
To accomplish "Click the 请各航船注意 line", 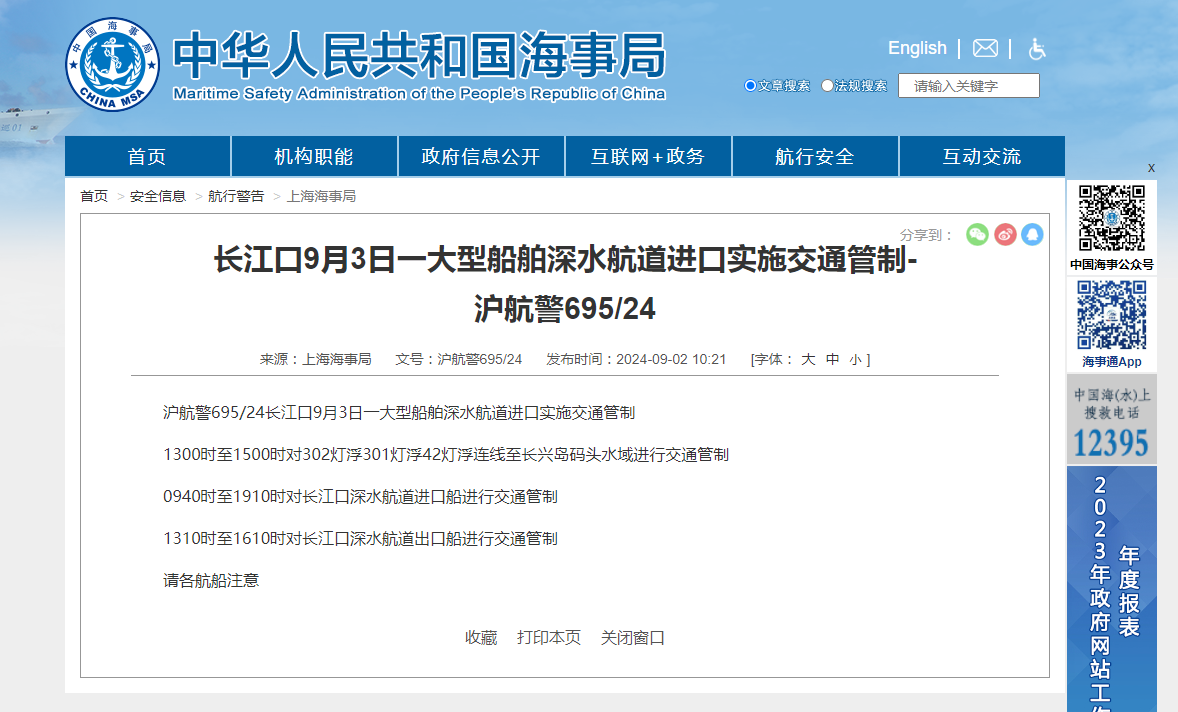I will pos(211,581).
